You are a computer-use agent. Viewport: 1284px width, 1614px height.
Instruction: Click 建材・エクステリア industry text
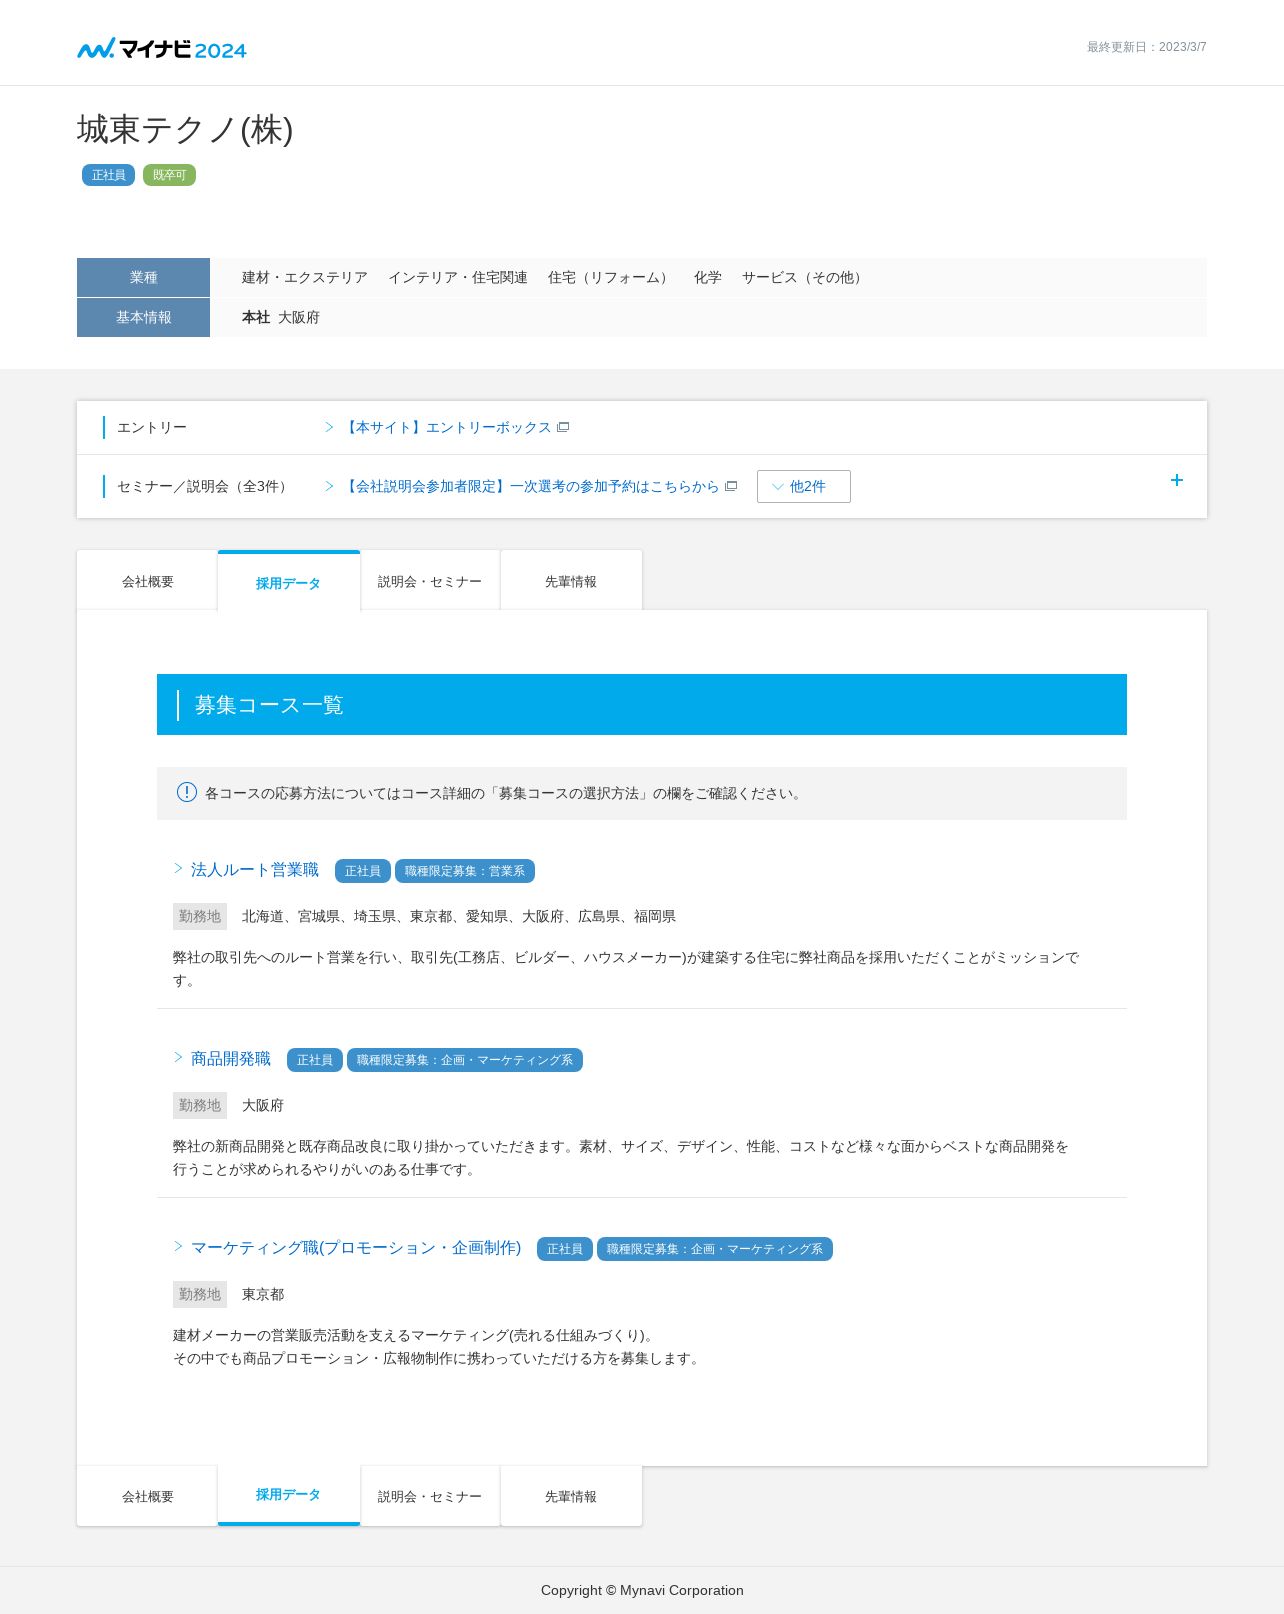click(305, 277)
